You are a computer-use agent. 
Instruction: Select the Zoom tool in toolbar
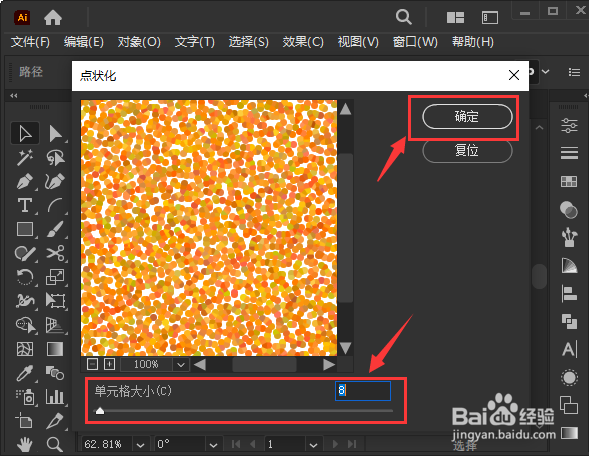click(x=55, y=444)
